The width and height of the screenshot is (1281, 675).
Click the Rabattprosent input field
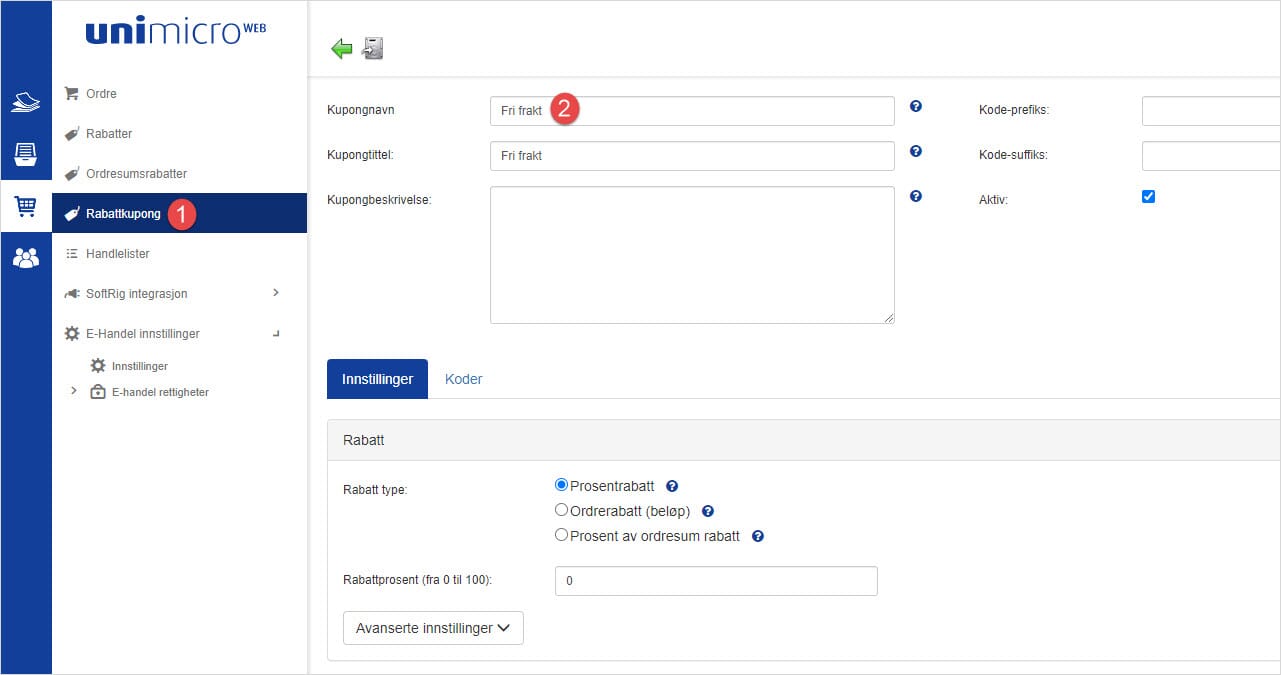coord(715,581)
